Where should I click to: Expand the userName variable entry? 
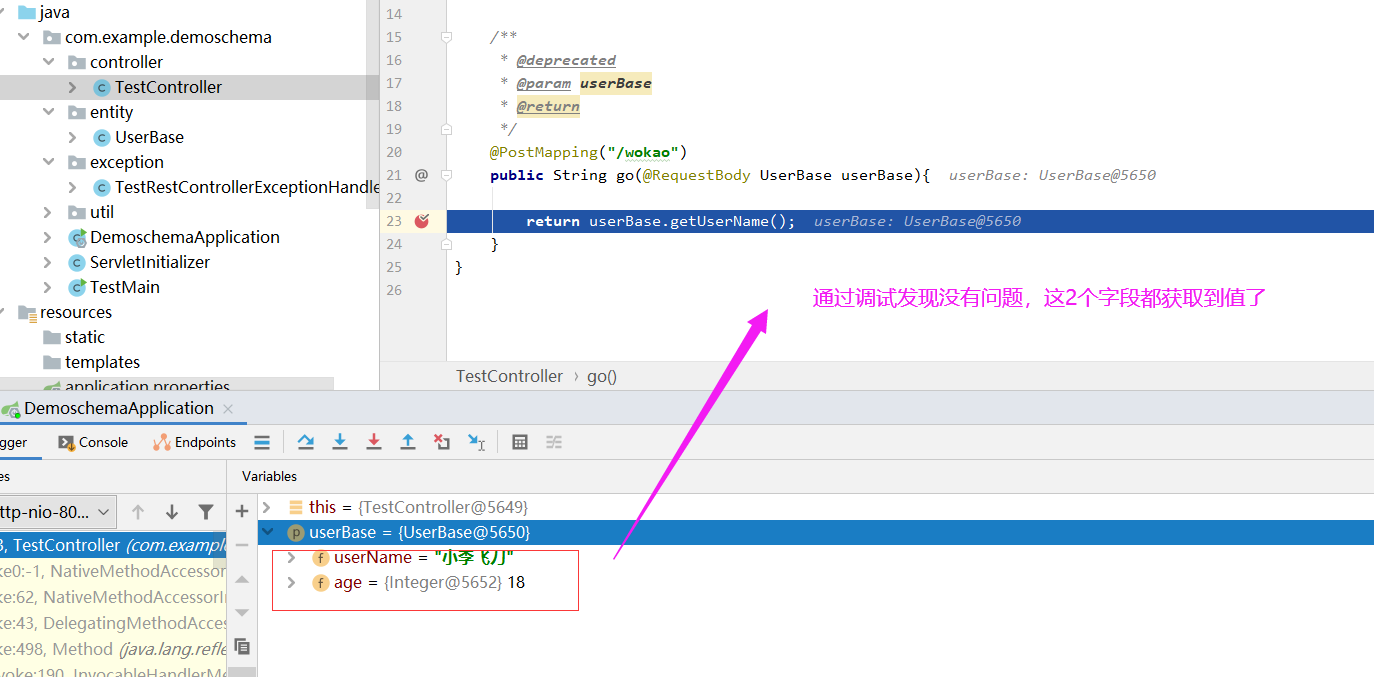[290, 557]
